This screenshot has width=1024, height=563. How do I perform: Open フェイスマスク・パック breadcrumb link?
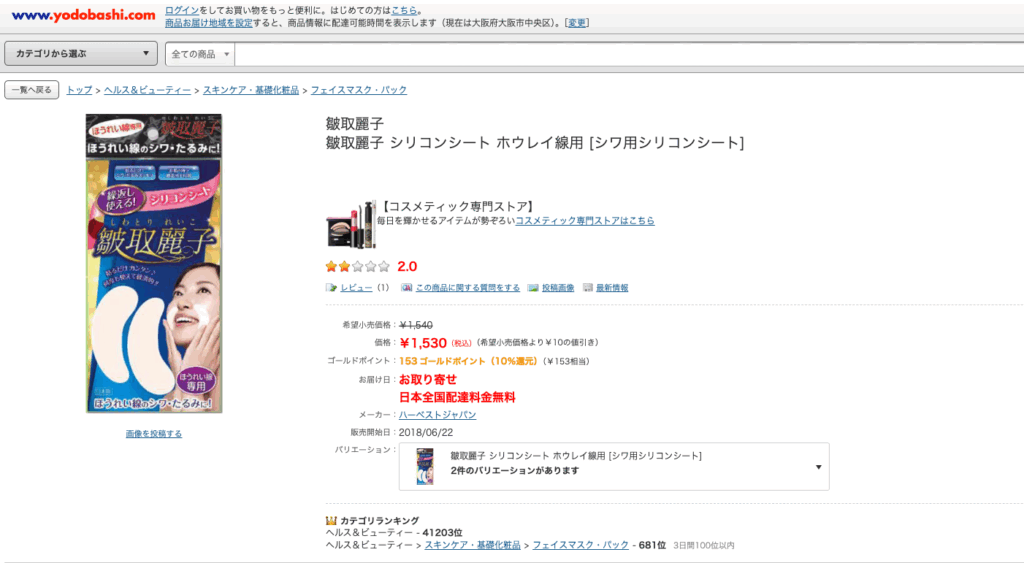[359, 90]
